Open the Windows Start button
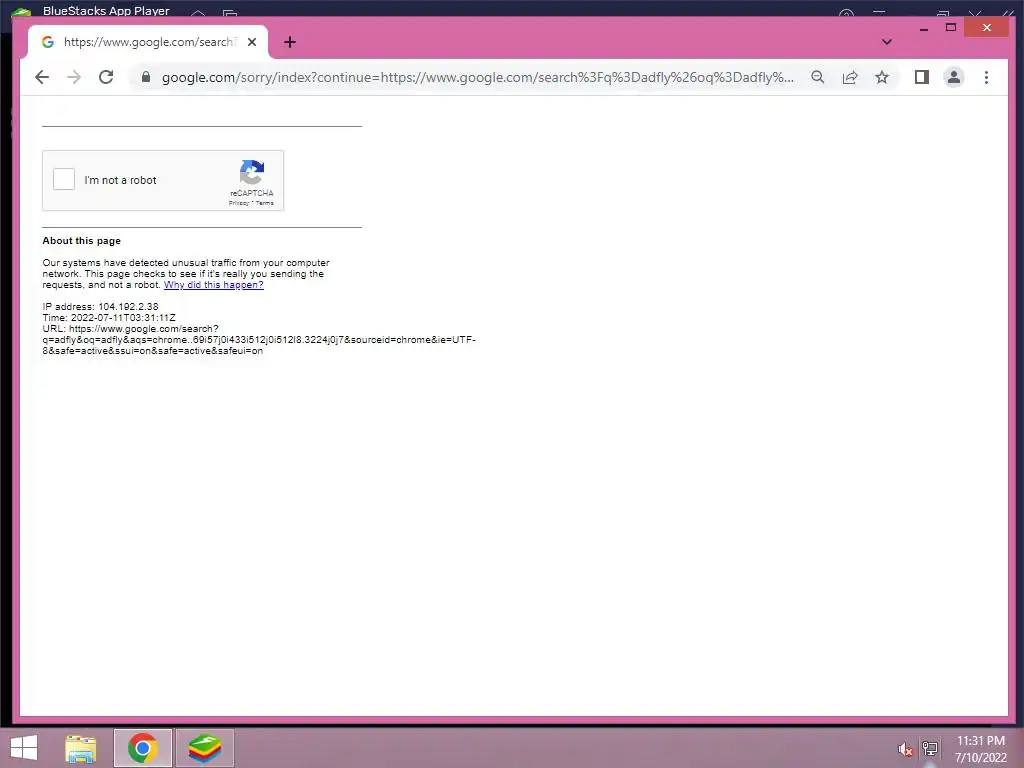Viewport: 1024px width, 768px height. pyautogui.click(x=24, y=748)
